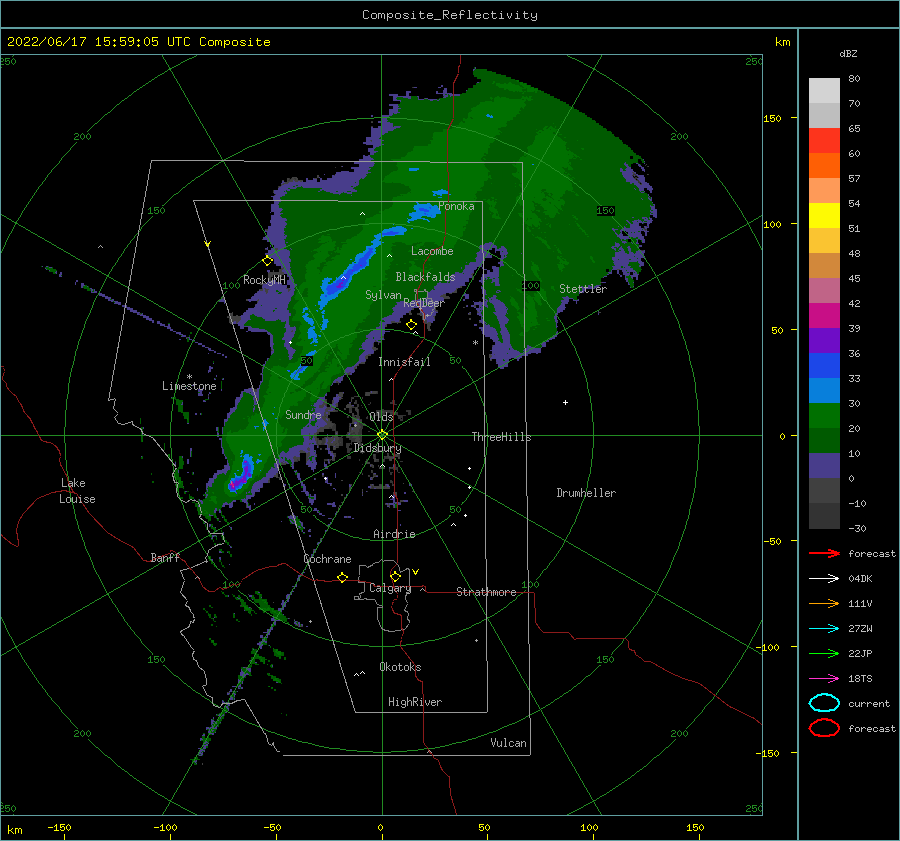Image resolution: width=900 pixels, height=841 pixels.
Task: Click the Cochrane label
Action: pyautogui.click(x=327, y=559)
